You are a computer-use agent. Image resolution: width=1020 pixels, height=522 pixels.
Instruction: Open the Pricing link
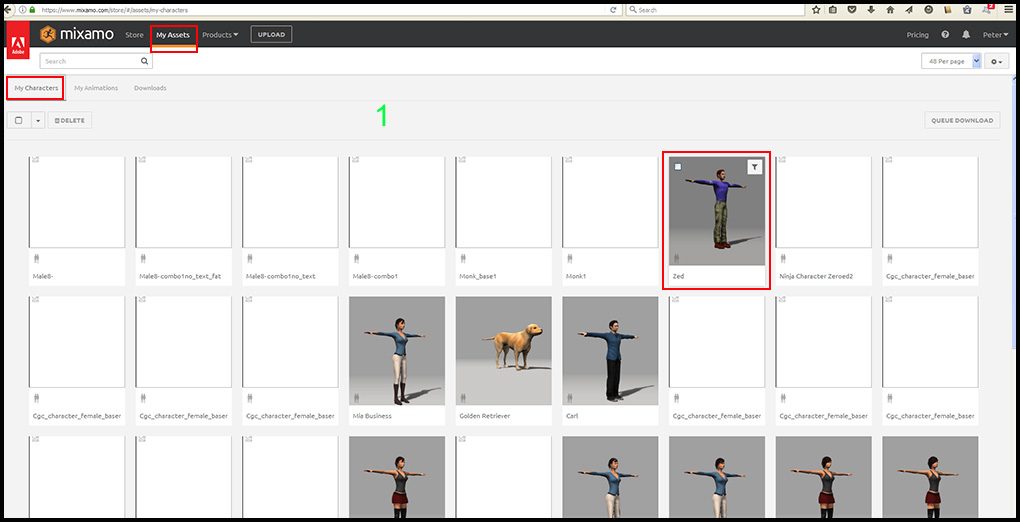pos(918,34)
